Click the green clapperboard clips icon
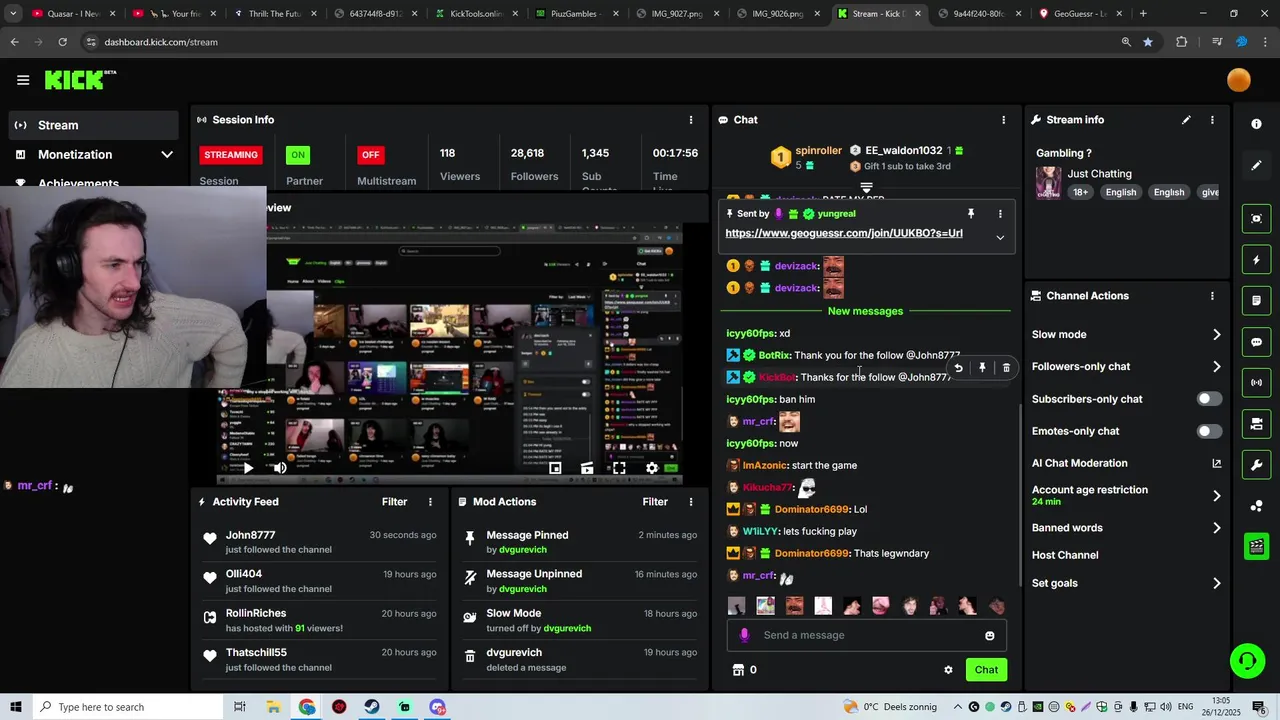The height and width of the screenshot is (720, 1280). pos(1256,546)
